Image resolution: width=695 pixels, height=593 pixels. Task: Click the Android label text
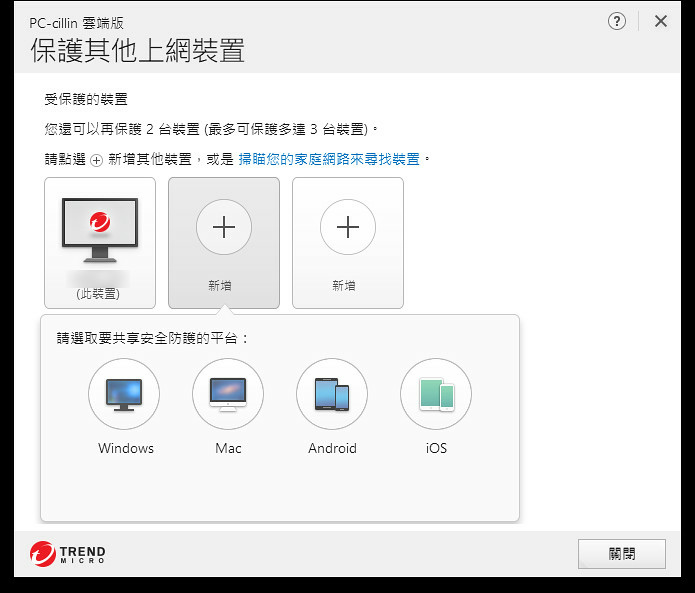pos(332,448)
